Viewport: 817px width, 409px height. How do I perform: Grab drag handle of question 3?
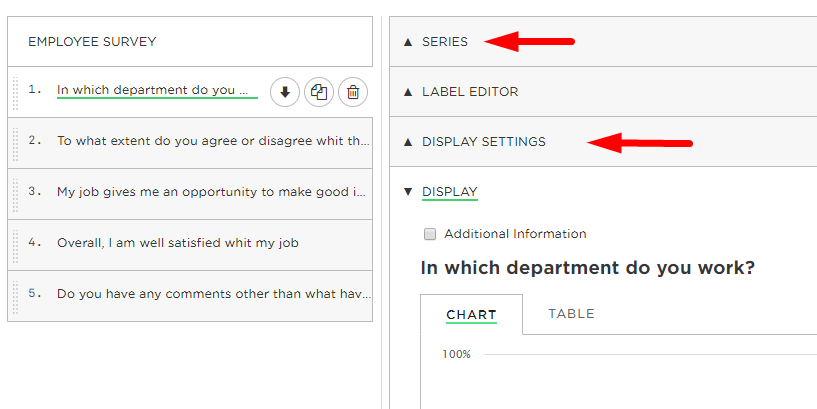16,194
